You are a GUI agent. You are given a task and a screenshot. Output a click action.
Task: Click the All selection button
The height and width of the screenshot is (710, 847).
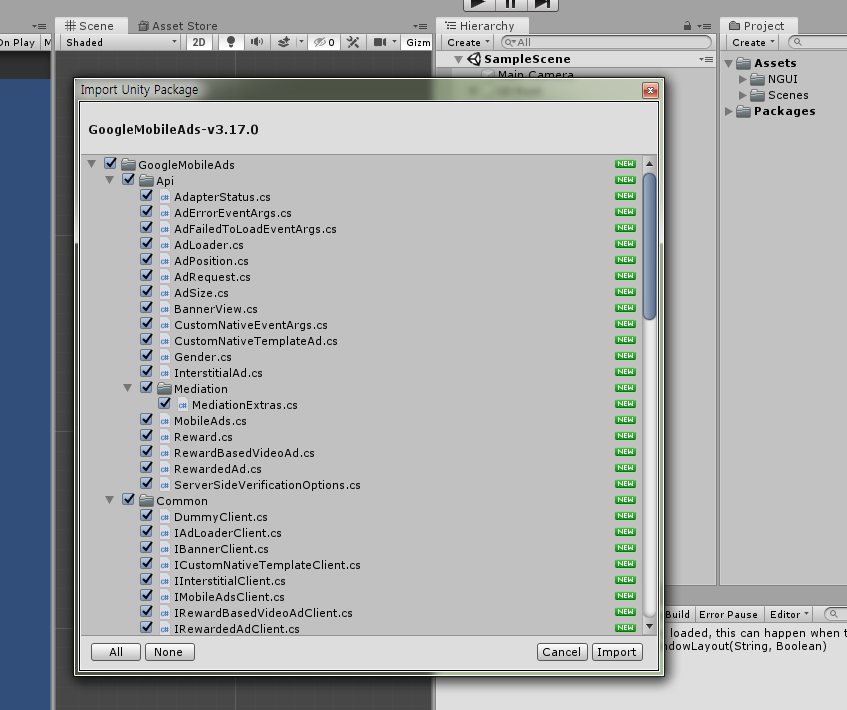116,652
